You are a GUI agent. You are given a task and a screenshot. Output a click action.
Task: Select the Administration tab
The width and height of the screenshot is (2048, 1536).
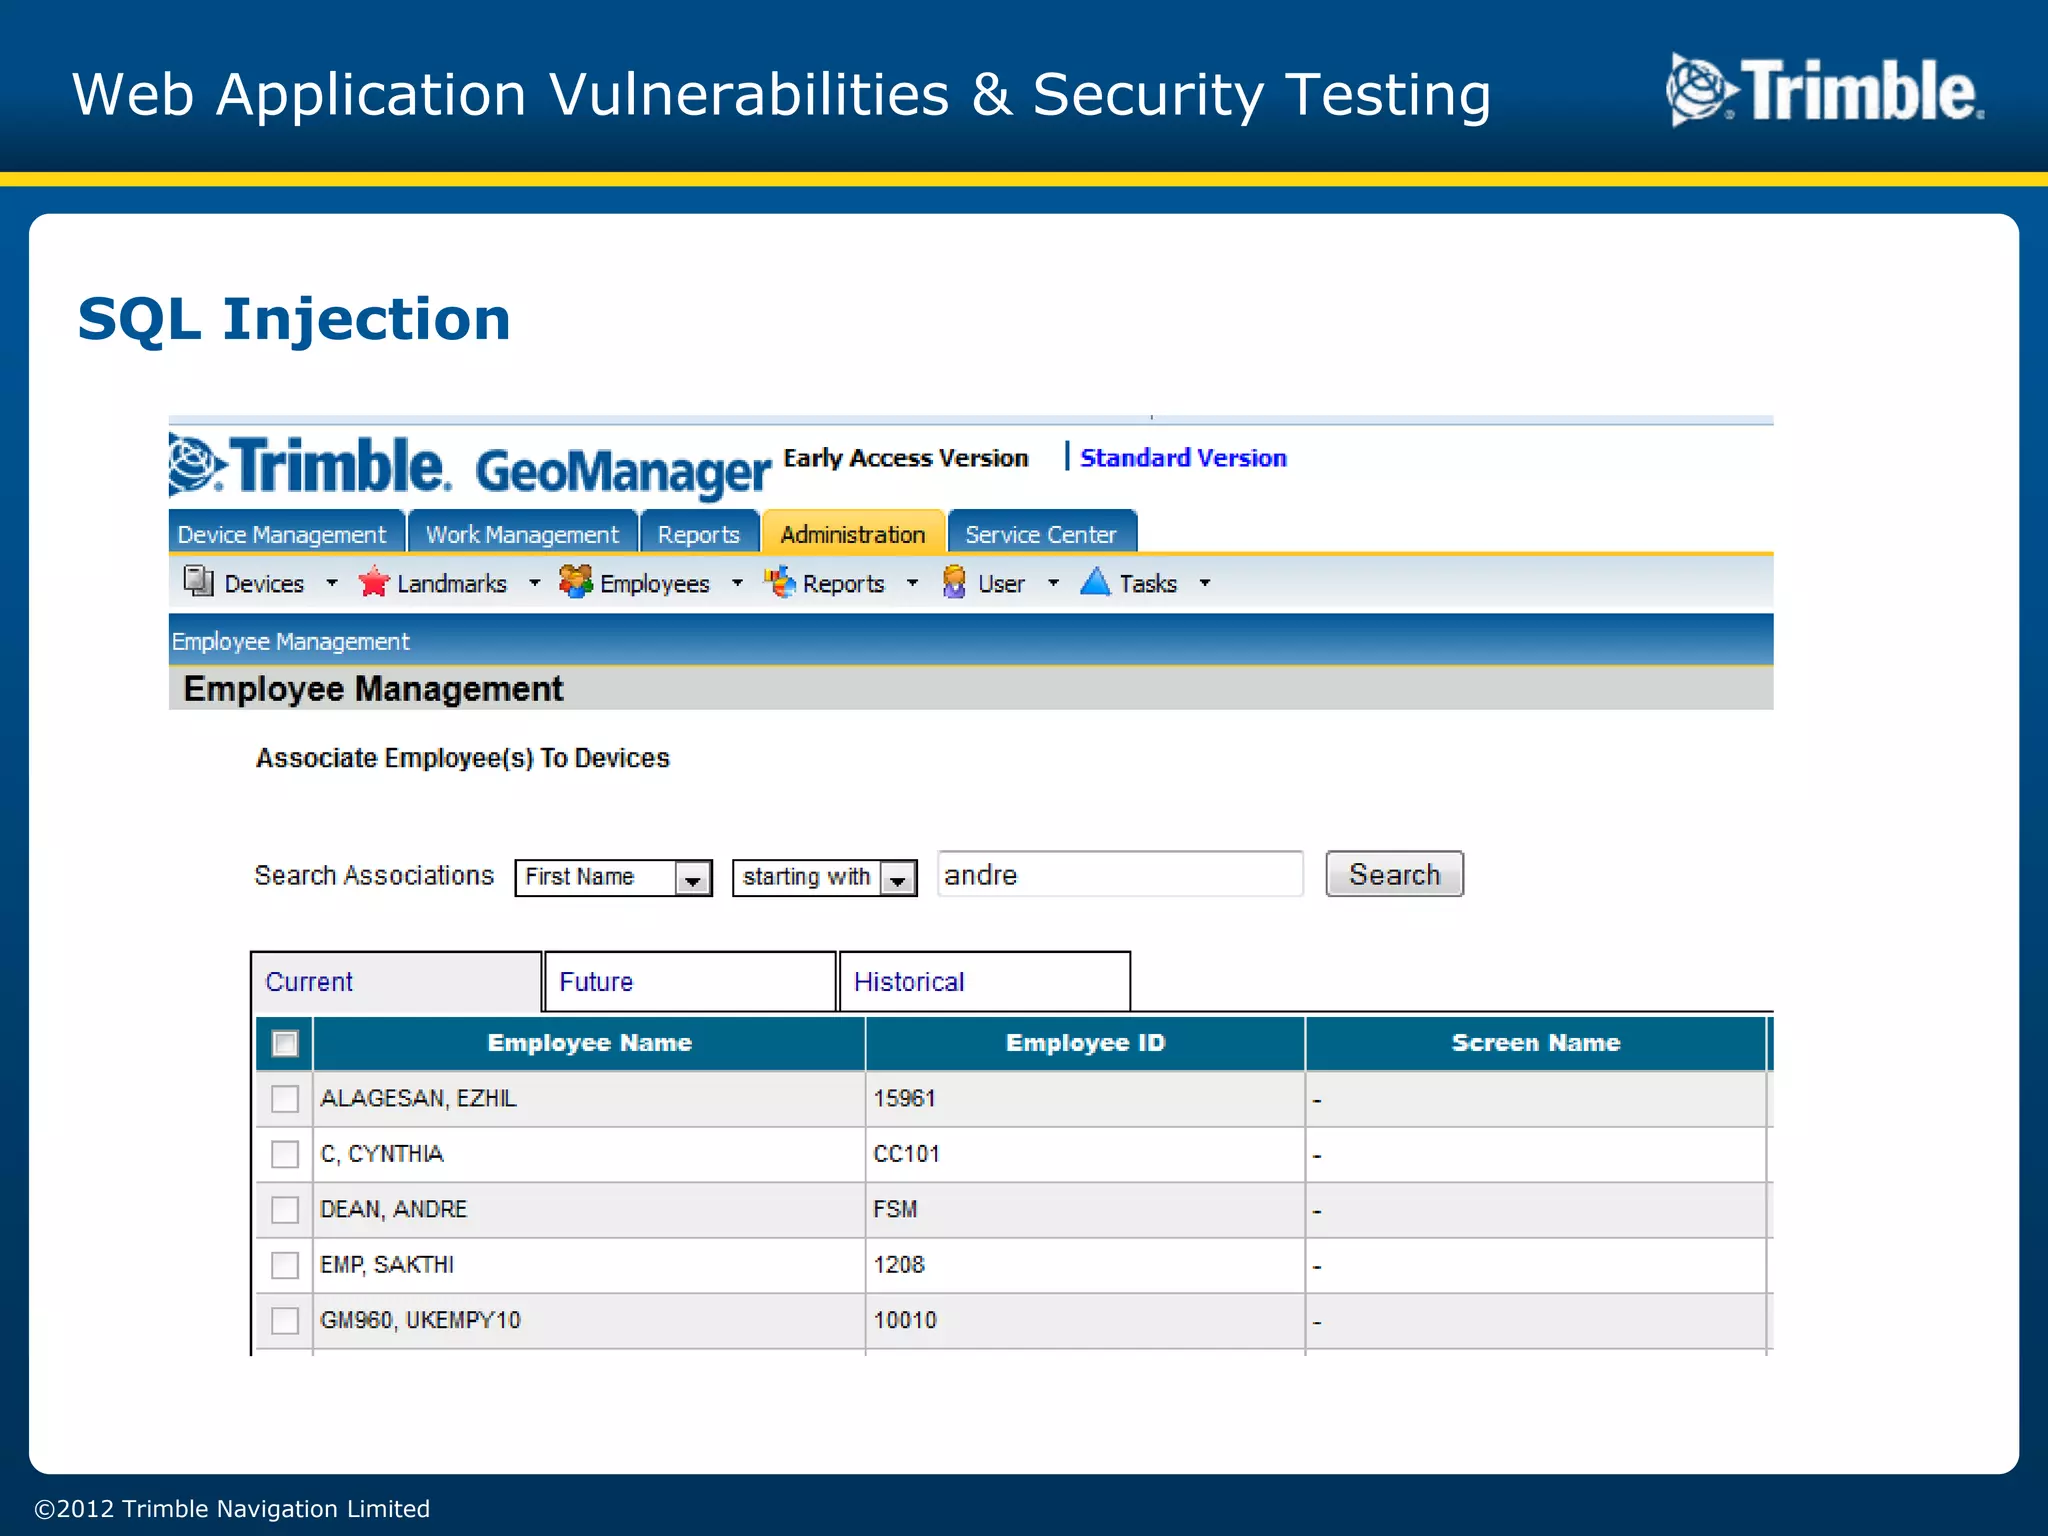[853, 533]
